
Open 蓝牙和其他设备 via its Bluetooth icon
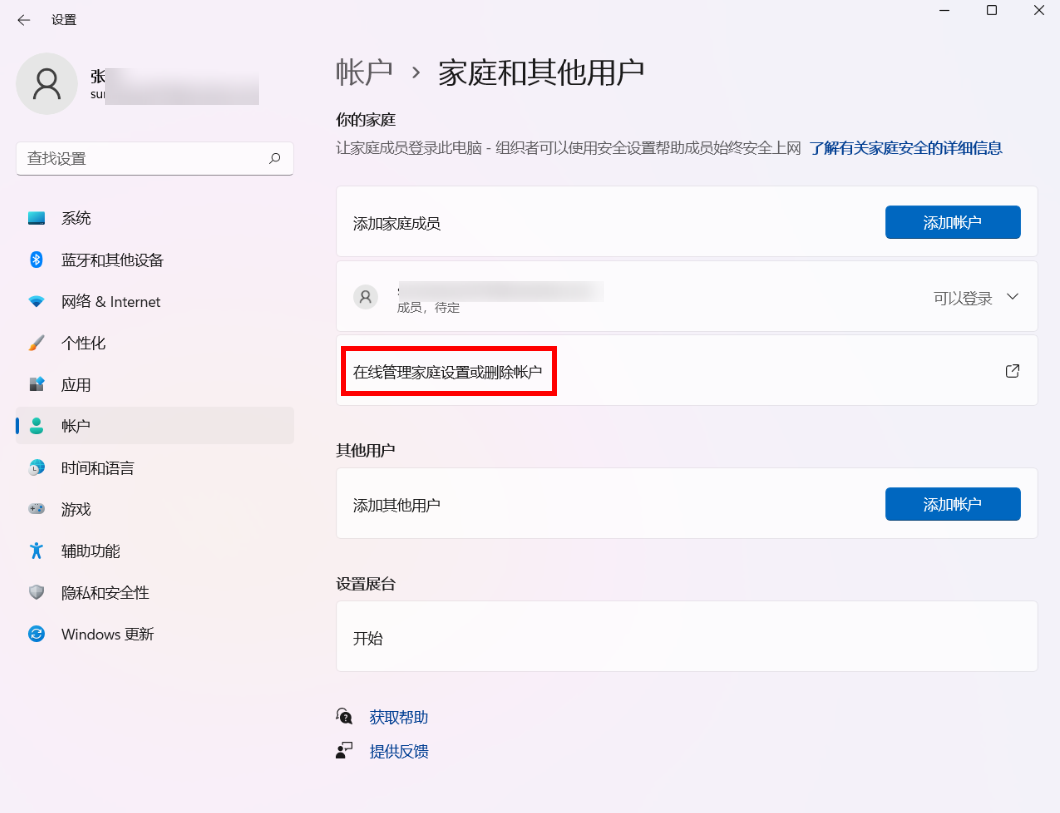(x=37, y=260)
